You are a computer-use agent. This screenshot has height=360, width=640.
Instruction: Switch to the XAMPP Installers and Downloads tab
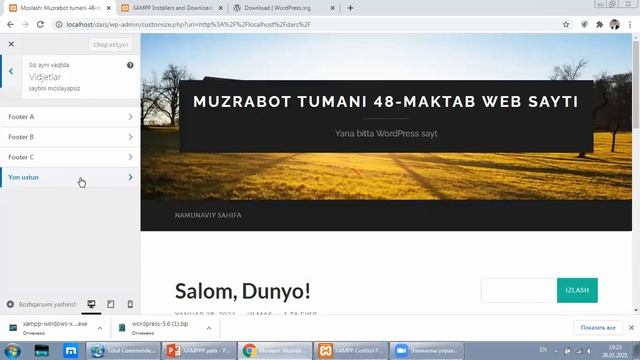click(x=171, y=8)
